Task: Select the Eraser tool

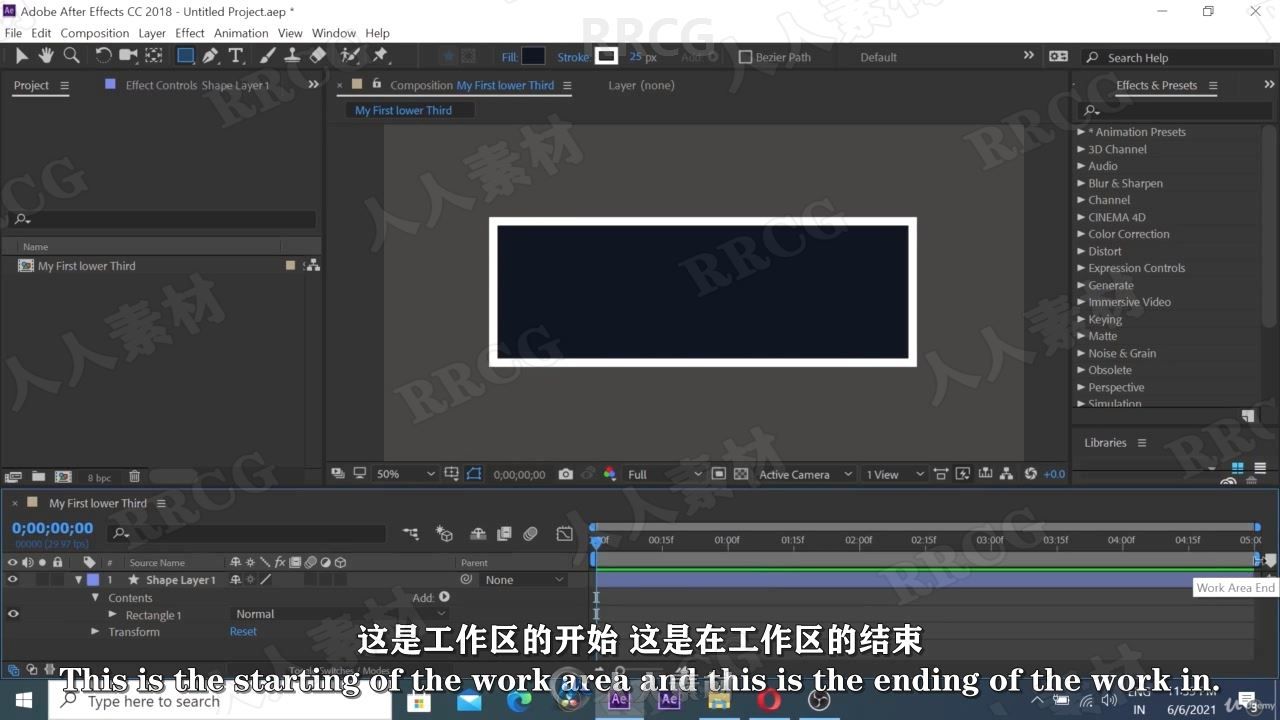Action: pos(318,56)
